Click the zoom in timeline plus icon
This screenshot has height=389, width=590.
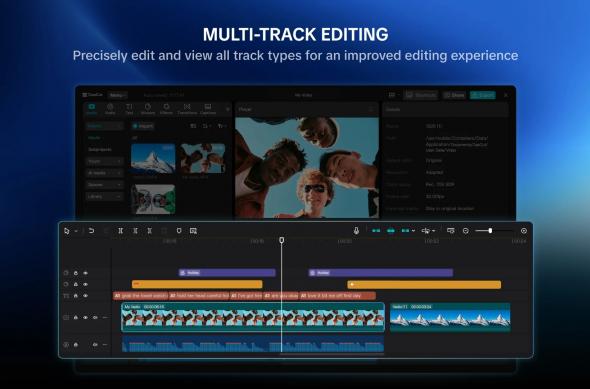click(x=524, y=231)
